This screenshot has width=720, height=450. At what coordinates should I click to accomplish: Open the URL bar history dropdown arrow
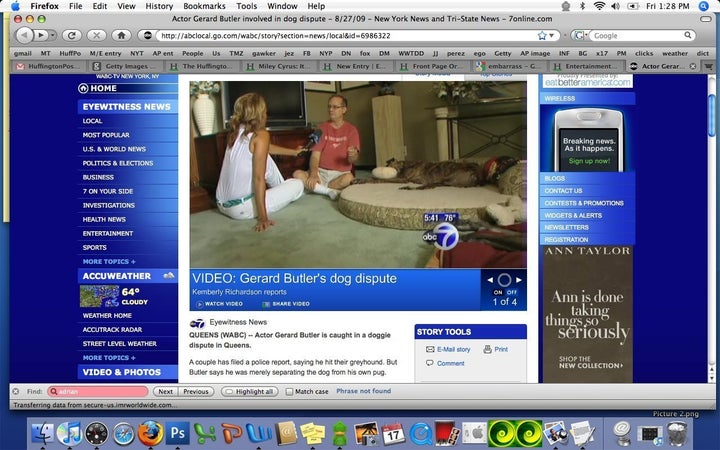pyautogui.click(x=552, y=35)
